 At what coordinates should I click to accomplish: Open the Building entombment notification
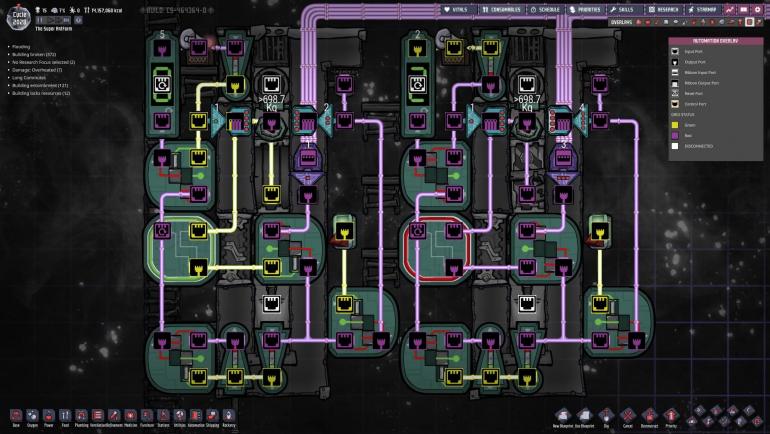[x=40, y=85]
